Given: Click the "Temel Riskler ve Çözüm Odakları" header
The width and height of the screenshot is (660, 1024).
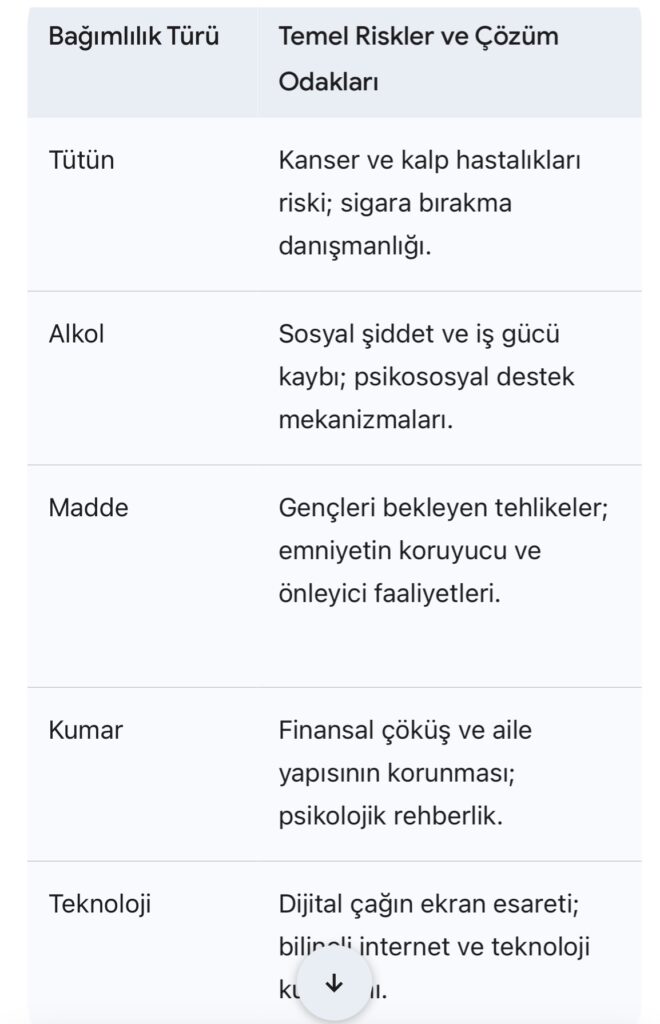Looking at the screenshot, I should coord(418,60).
